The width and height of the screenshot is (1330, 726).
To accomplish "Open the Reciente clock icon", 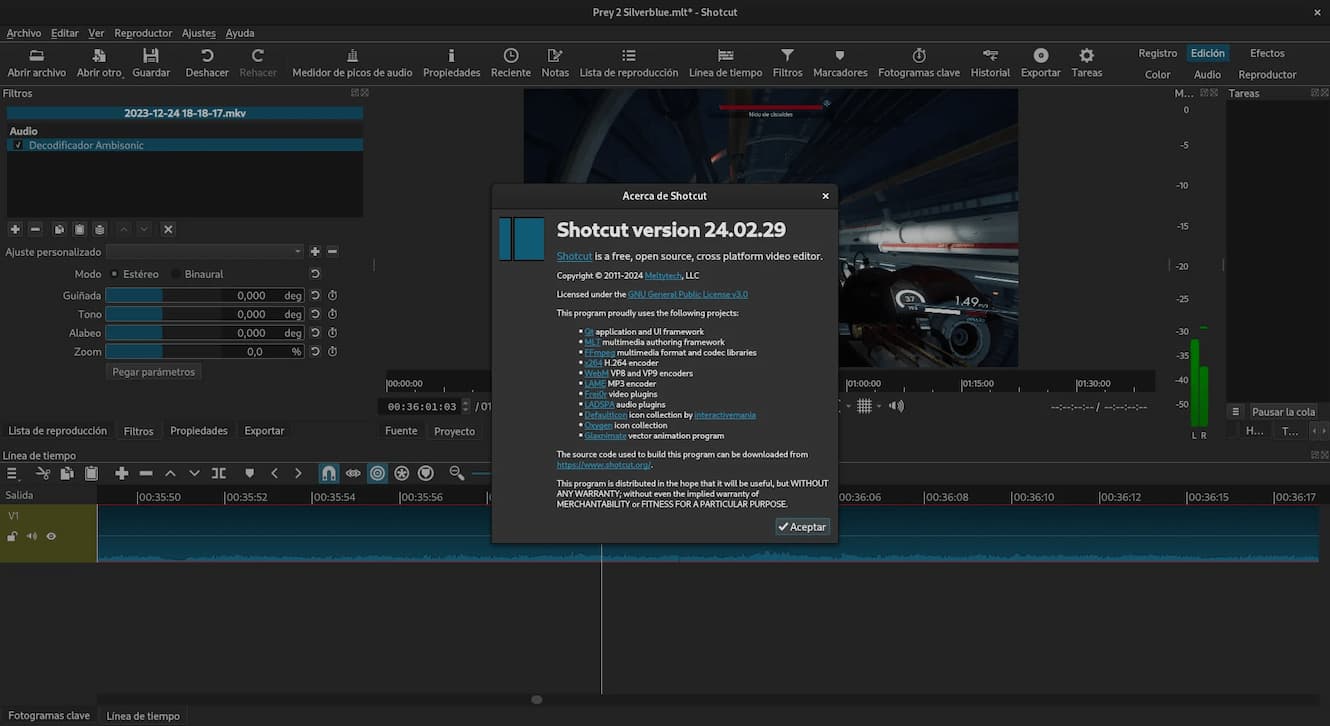I will [x=511, y=55].
